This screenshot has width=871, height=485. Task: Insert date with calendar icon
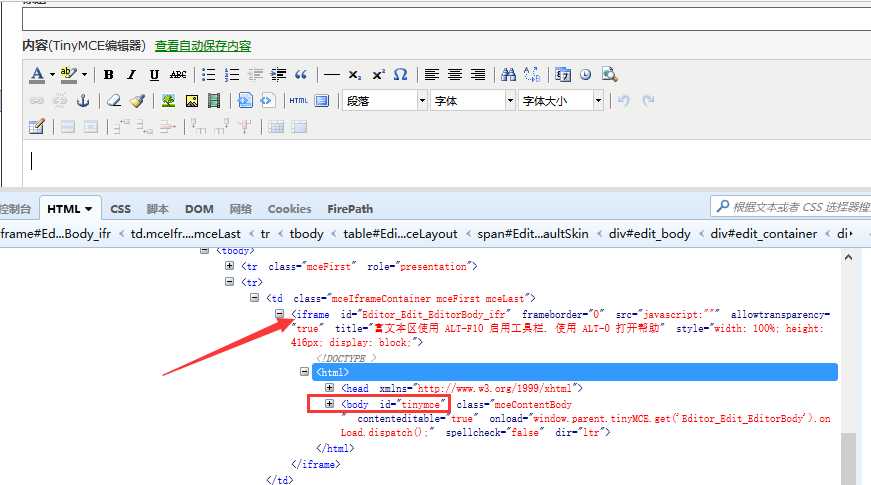pyautogui.click(x=563, y=75)
